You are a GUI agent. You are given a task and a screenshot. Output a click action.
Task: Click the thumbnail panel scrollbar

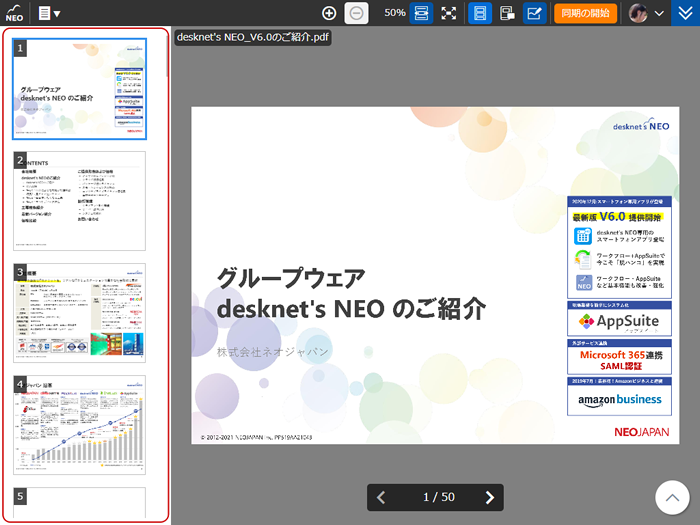click(167, 56)
